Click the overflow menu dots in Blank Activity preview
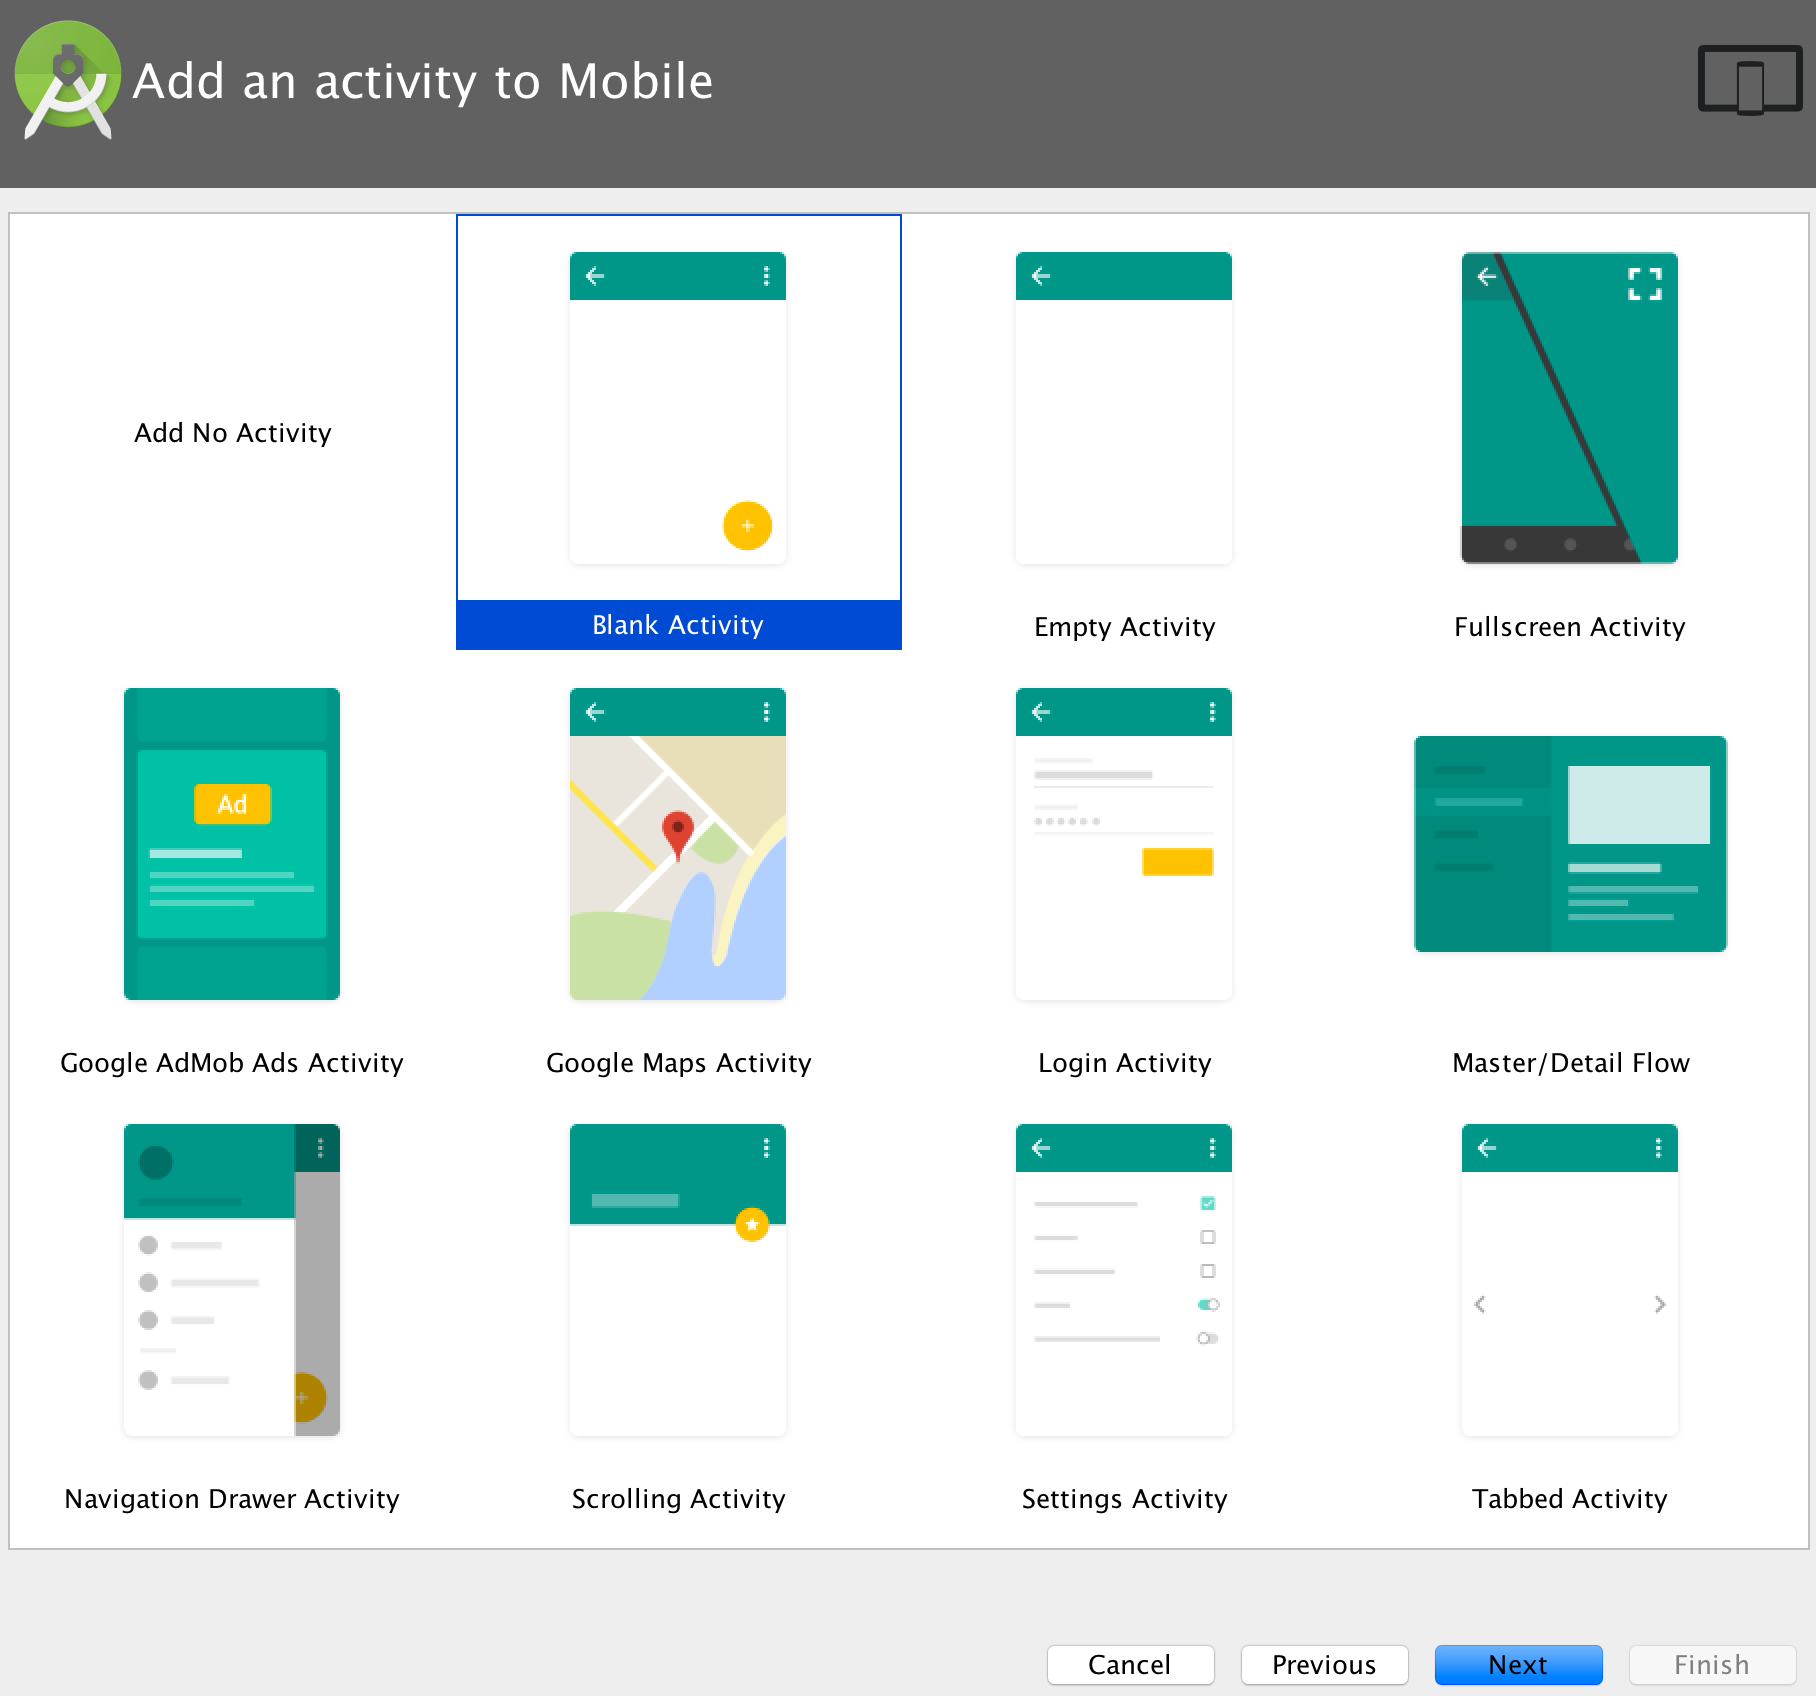Image resolution: width=1816 pixels, height=1696 pixels. [x=766, y=276]
